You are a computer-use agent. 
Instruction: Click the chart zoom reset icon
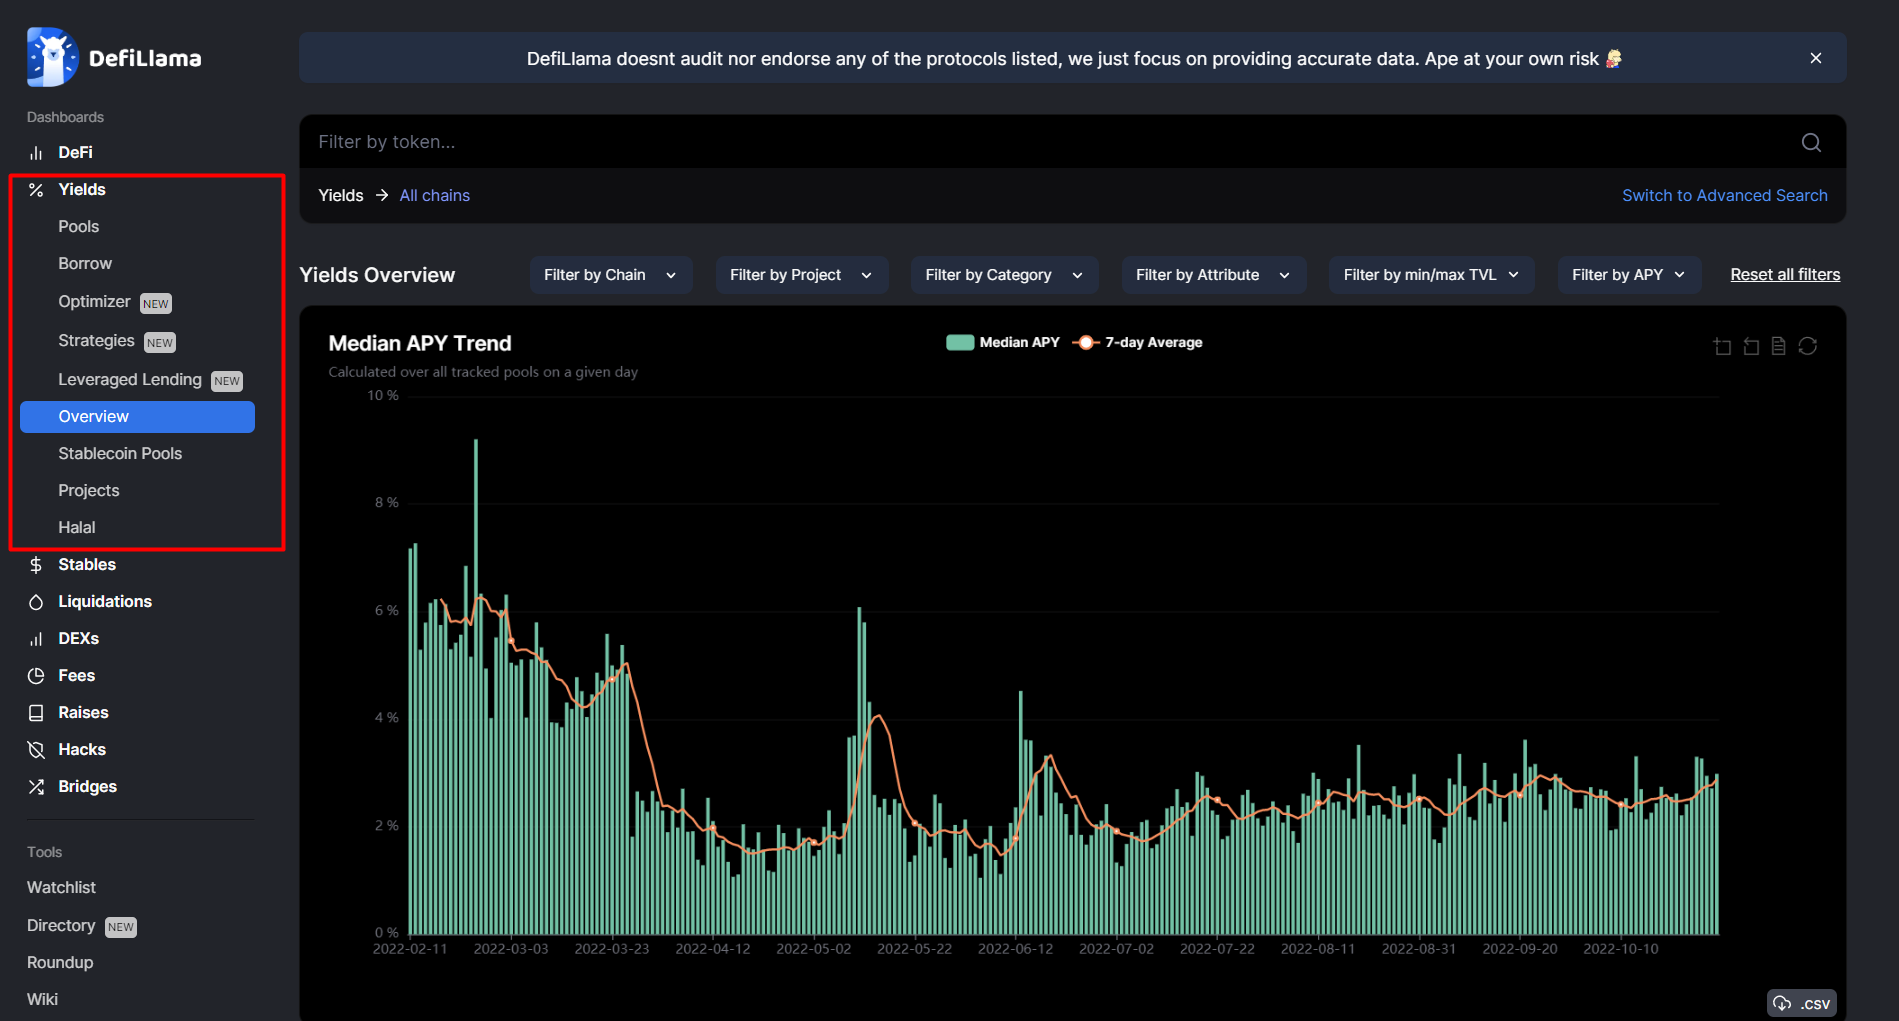(1751, 346)
